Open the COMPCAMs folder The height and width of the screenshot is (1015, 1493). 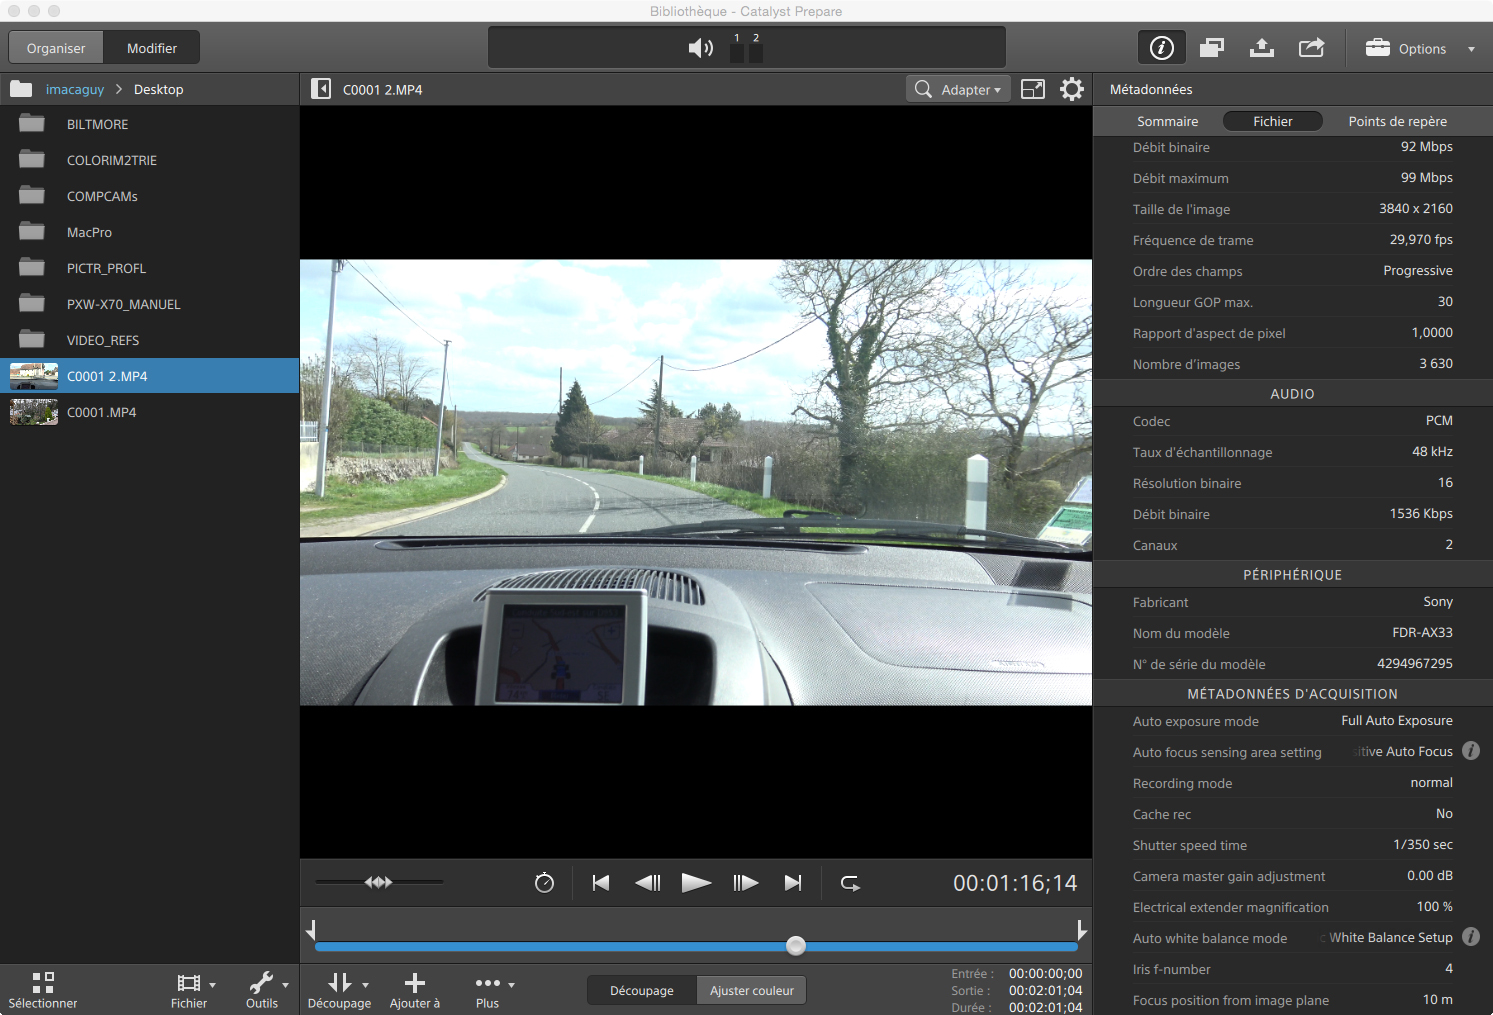150,196
